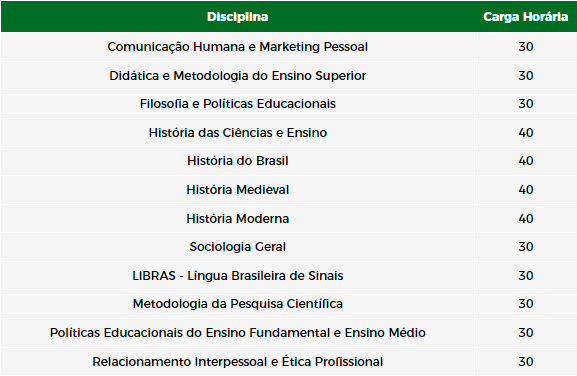Select Metodologia da Pesquisa Científica row
The width and height of the screenshot is (577, 376).
tap(288, 304)
